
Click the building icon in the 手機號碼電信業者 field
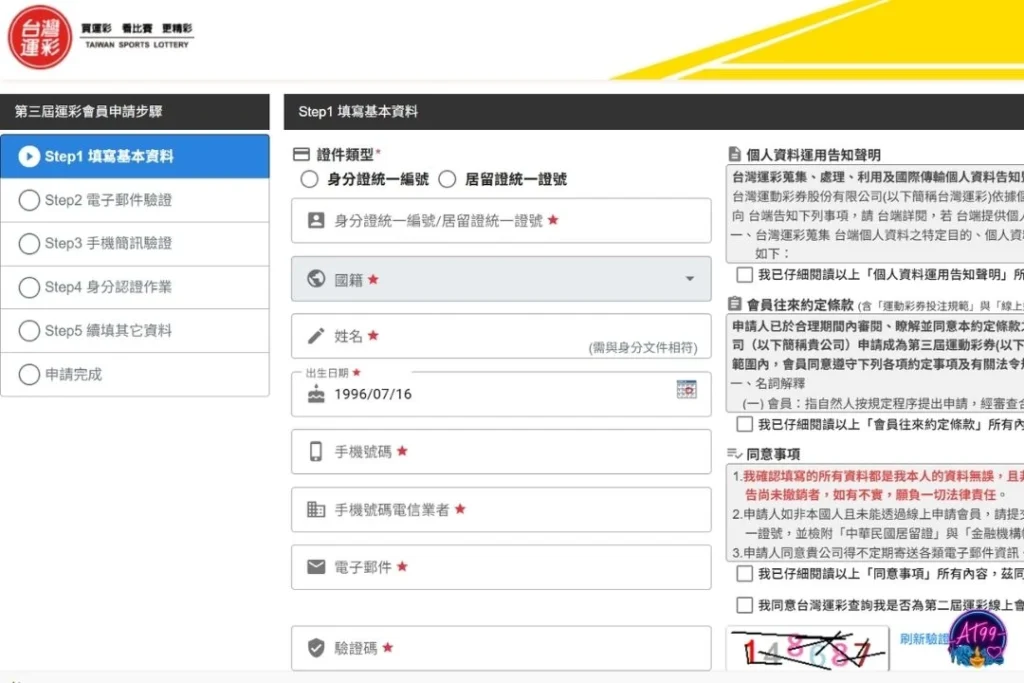click(x=316, y=509)
